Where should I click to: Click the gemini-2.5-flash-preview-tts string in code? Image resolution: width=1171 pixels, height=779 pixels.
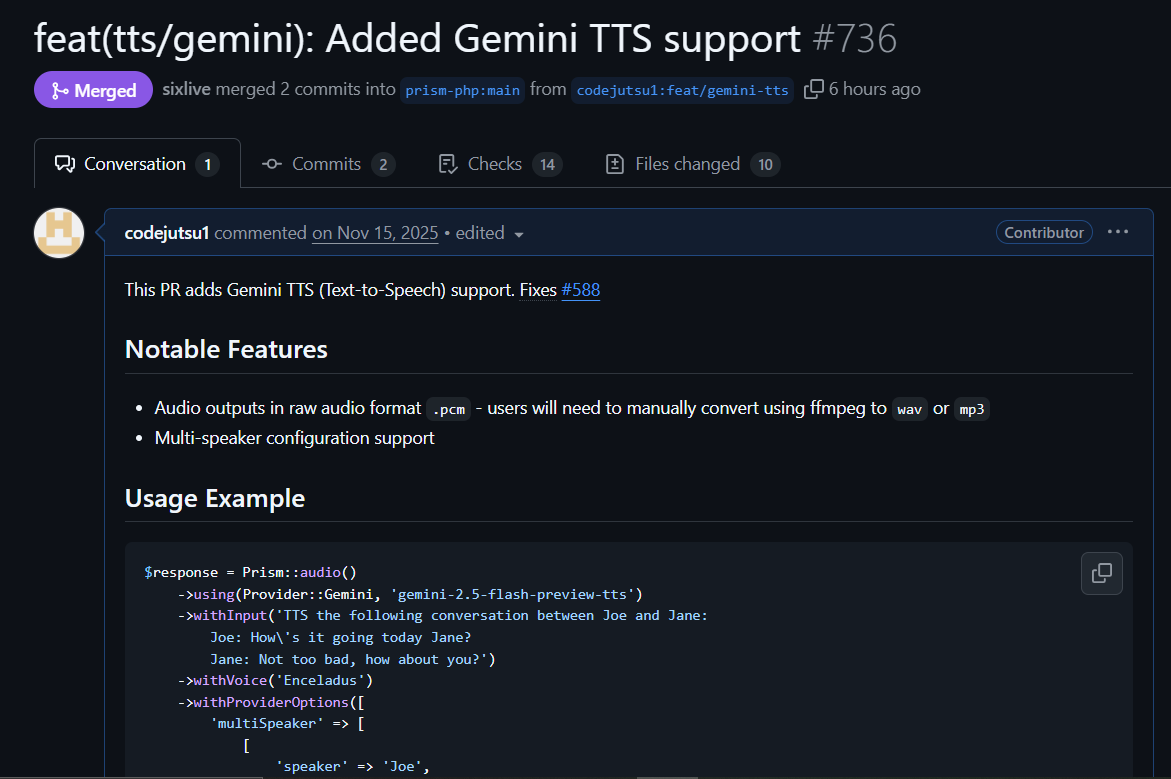click(x=512, y=595)
